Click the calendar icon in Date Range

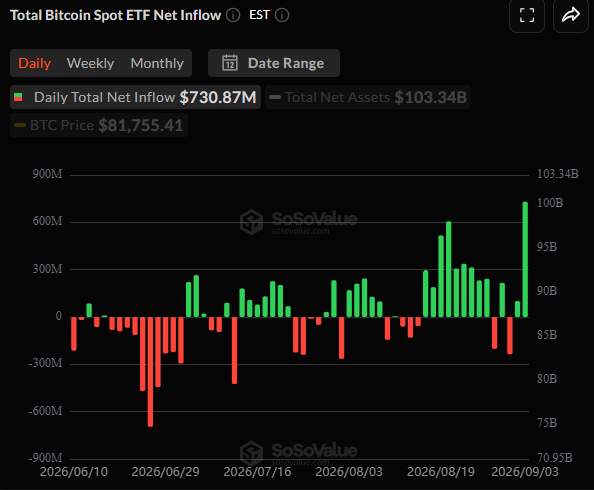coord(230,63)
